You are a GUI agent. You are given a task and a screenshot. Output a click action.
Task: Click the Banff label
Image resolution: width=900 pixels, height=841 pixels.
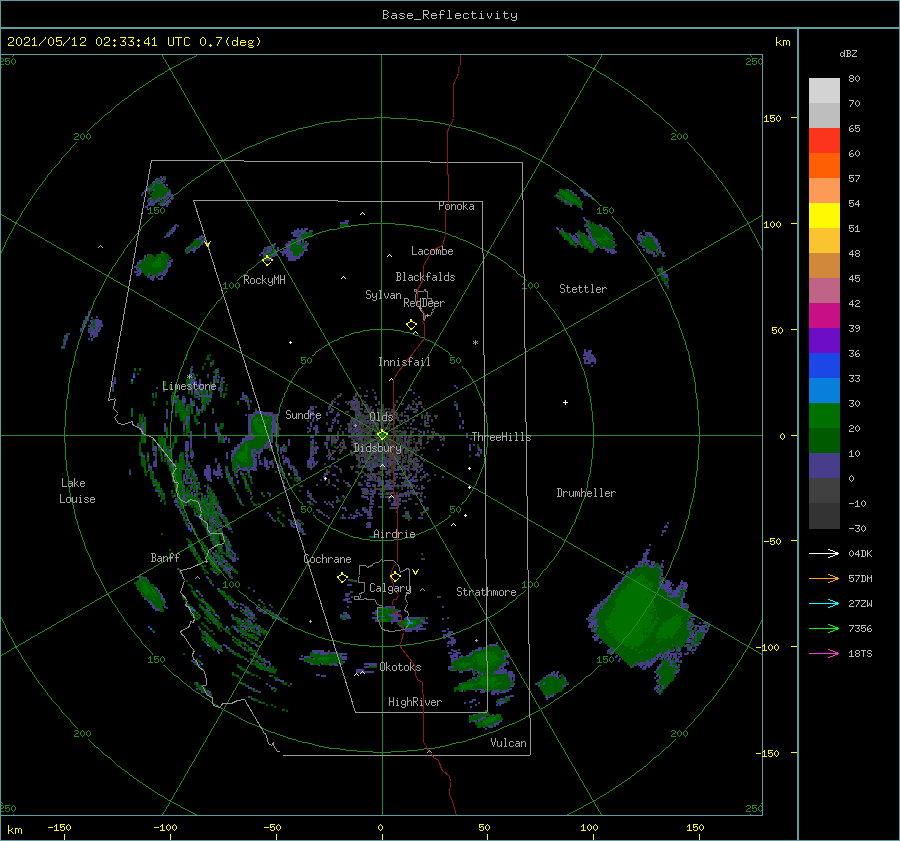click(165, 557)
